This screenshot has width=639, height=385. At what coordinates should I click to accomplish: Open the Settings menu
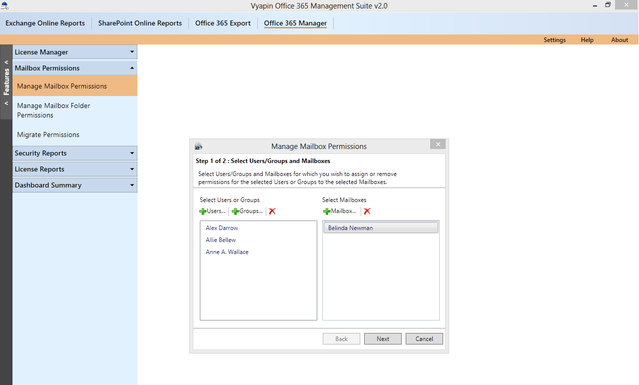[555, 40]
